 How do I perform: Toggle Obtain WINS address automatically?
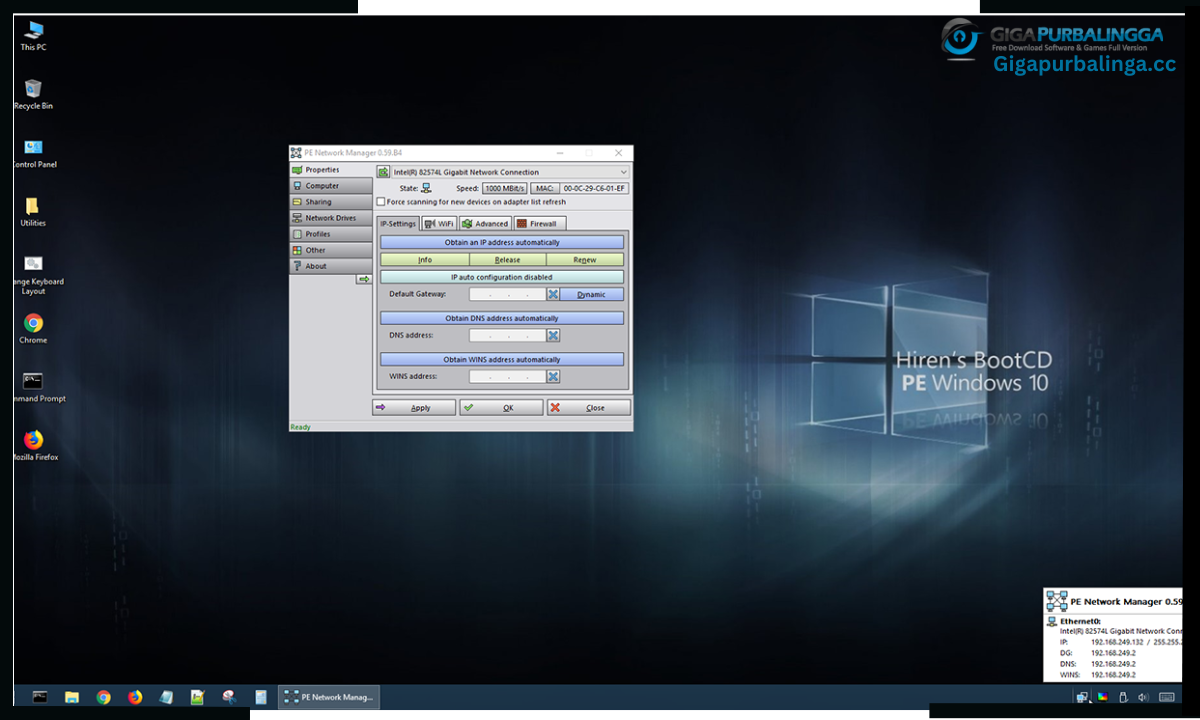(x=502, y=359)
